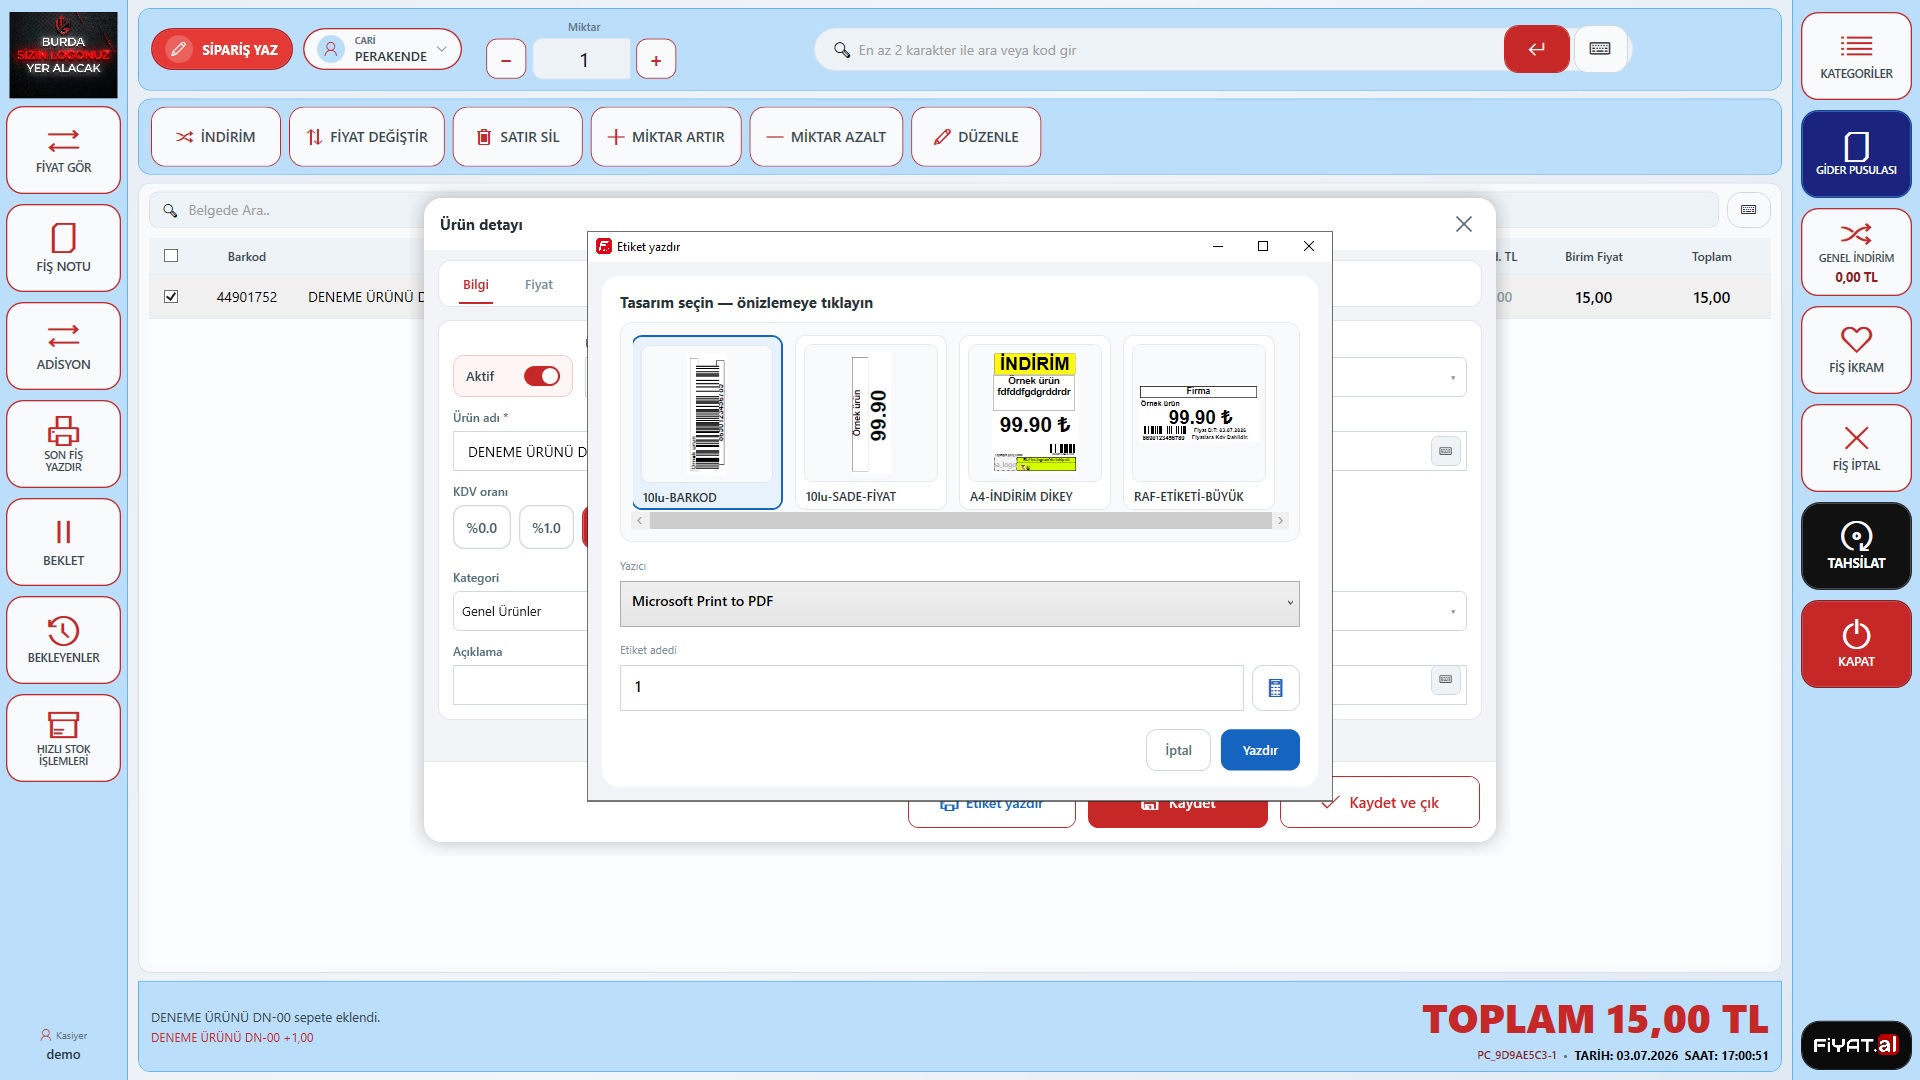Open KATEGORİLER list
The image size is (1920, 1080).
pos(1856,56)
